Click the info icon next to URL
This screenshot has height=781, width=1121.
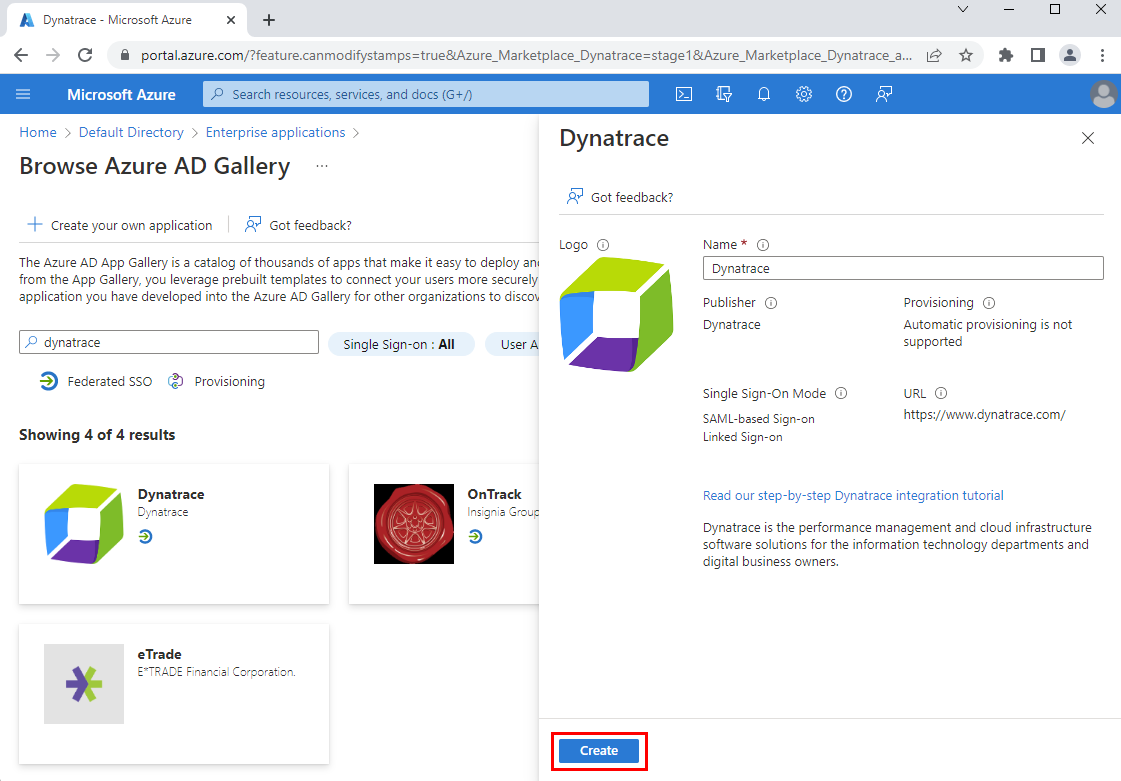coord(942,393)
